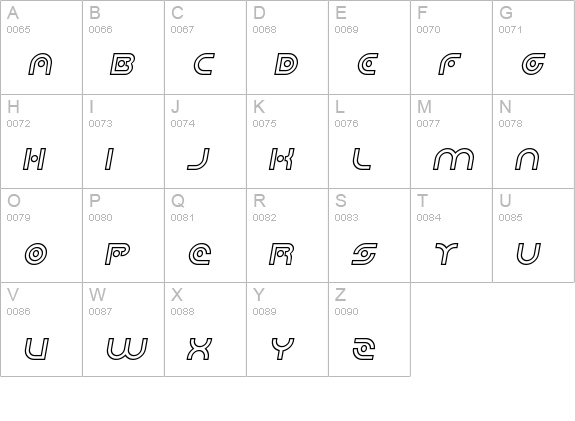Choose the glyph cell for letter G
This screenshot has height=421, width=575.
coord(534,47)
